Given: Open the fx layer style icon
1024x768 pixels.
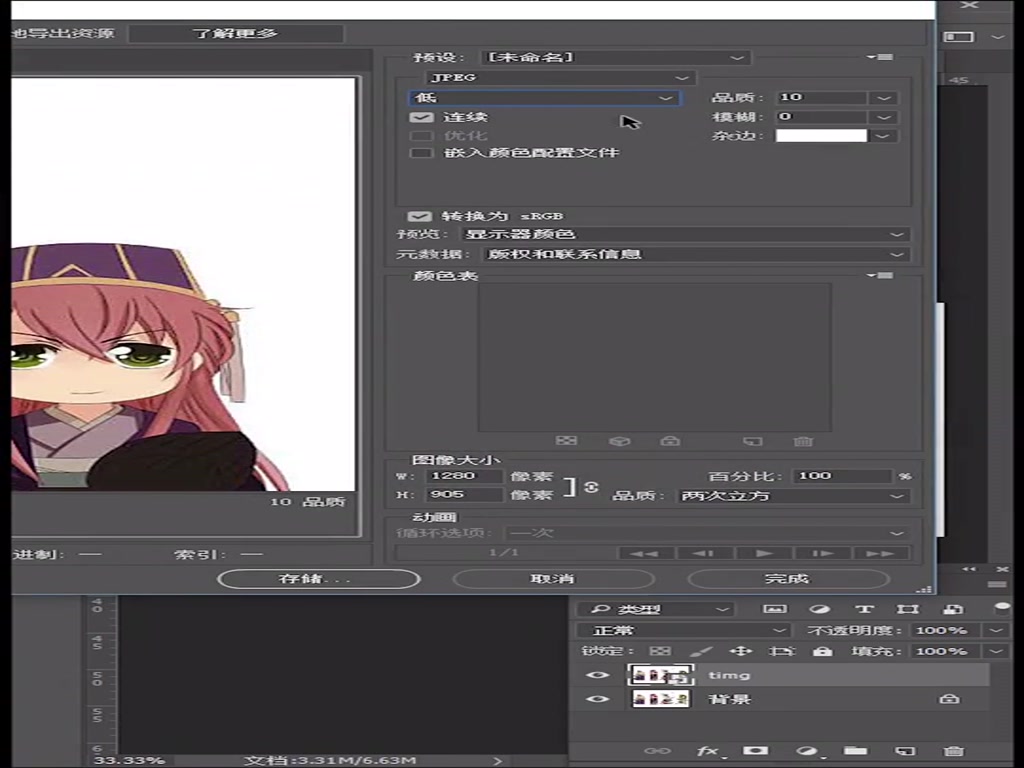Looking at the screenshot, I should pyautogui.click(x=708, y=751).
